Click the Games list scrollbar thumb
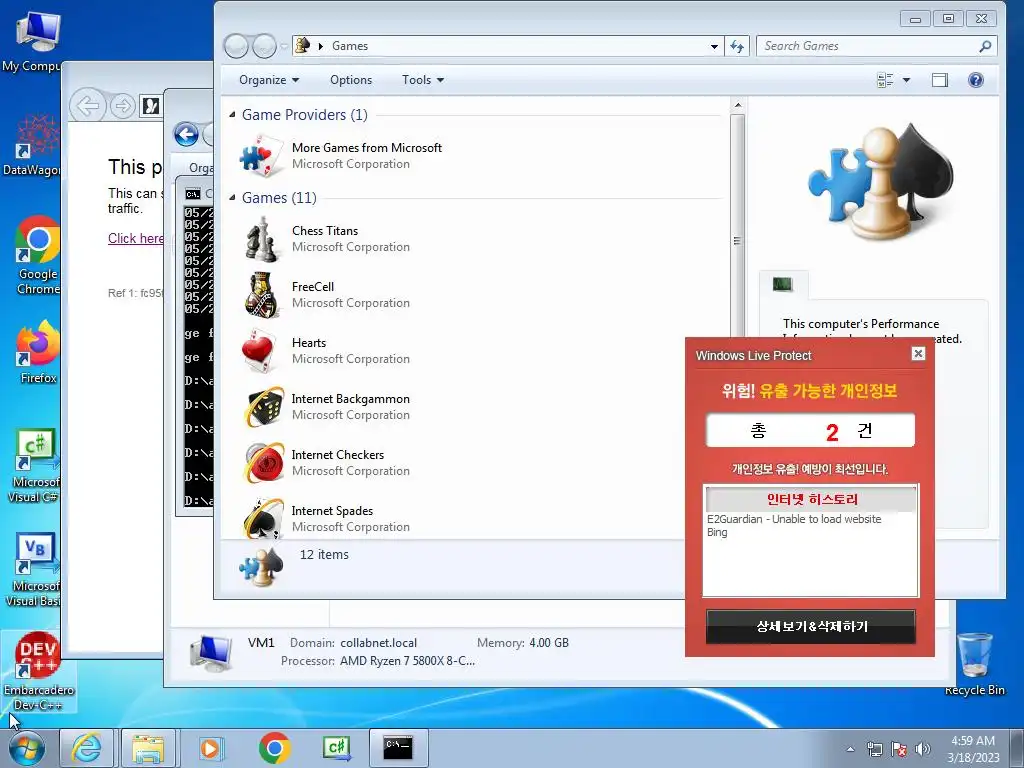 tap(737, 241)
